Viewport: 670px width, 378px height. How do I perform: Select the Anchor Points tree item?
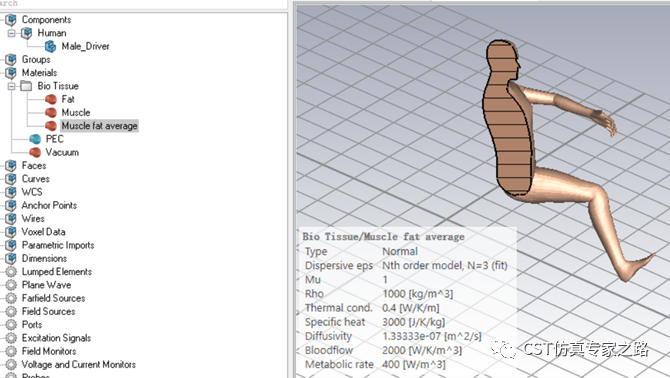[x=49, y=205]
